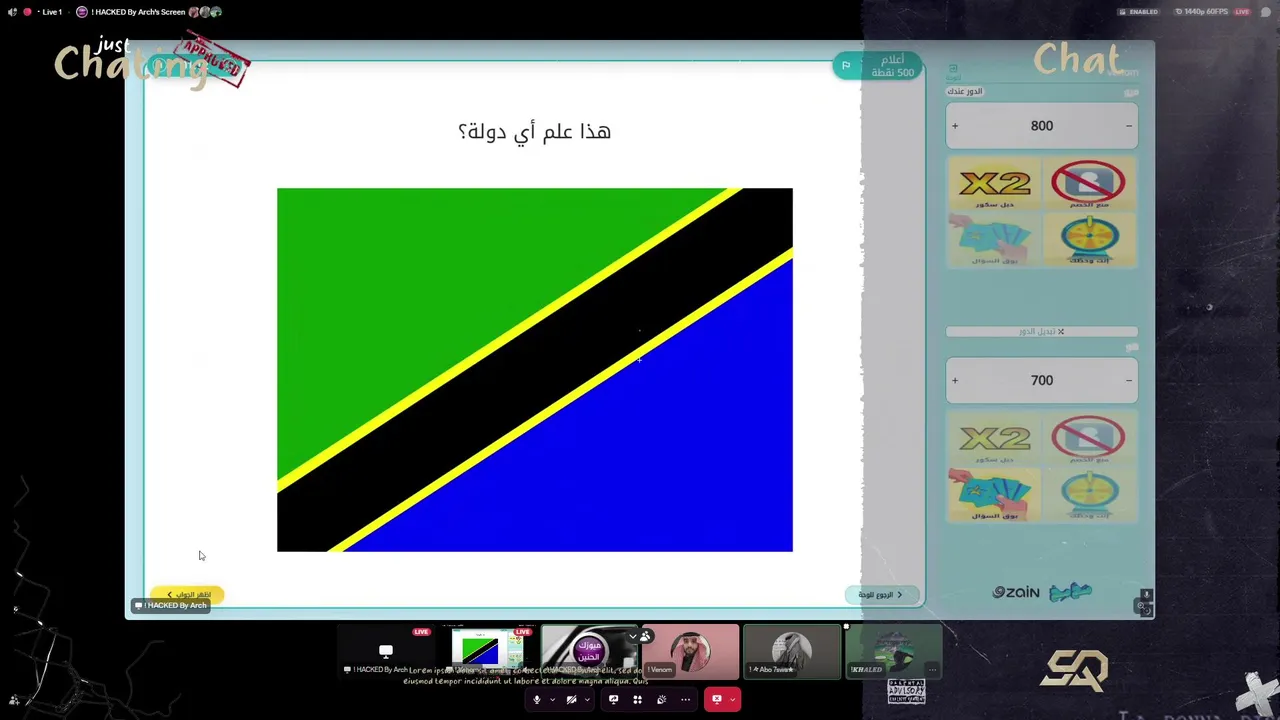Image resolution: width=1280 pixels, height=720 pixels.
Task: Click the board icon above the 800 team
Action: [x=953, y=70]
